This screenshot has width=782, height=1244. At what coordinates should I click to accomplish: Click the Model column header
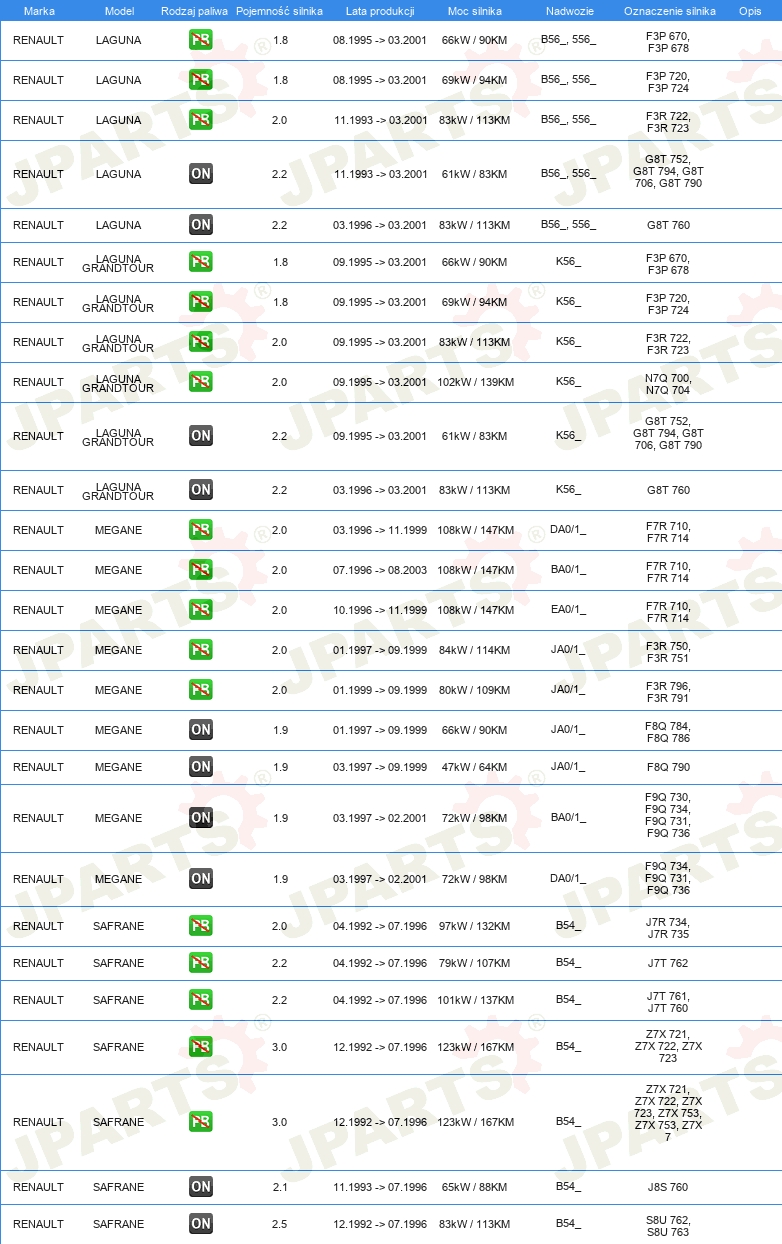(119, 11)
